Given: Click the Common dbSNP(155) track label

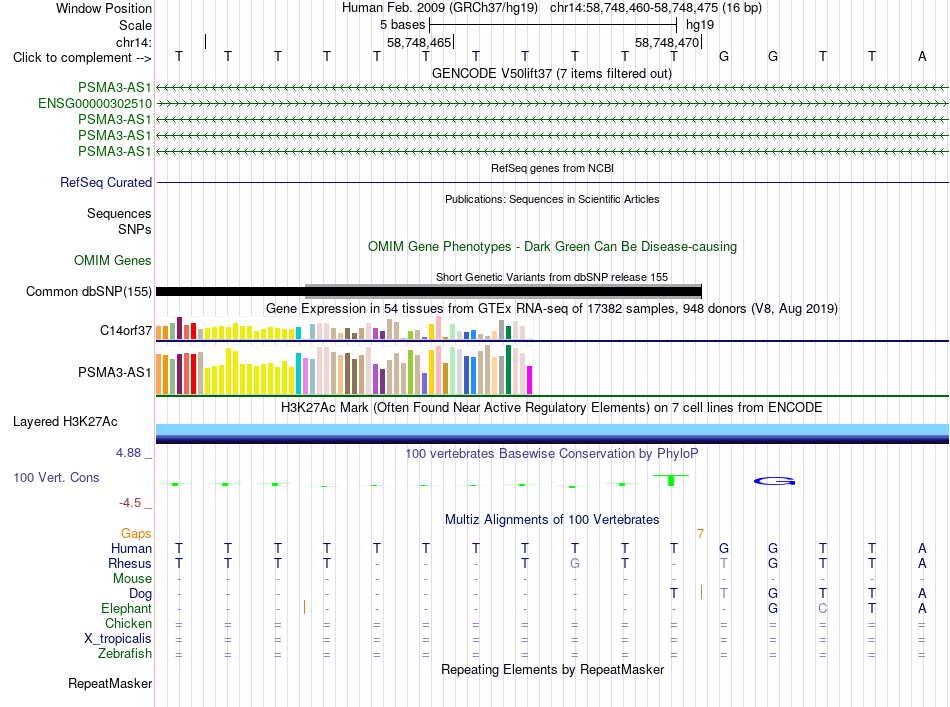Looking at the screenshot, I should [89, 291].
